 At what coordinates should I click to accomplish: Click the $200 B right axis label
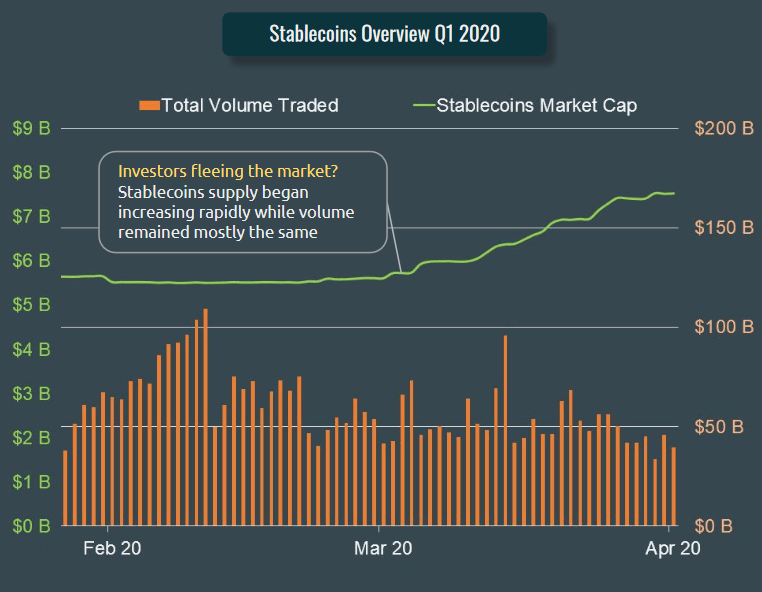[x=724, y=128]
